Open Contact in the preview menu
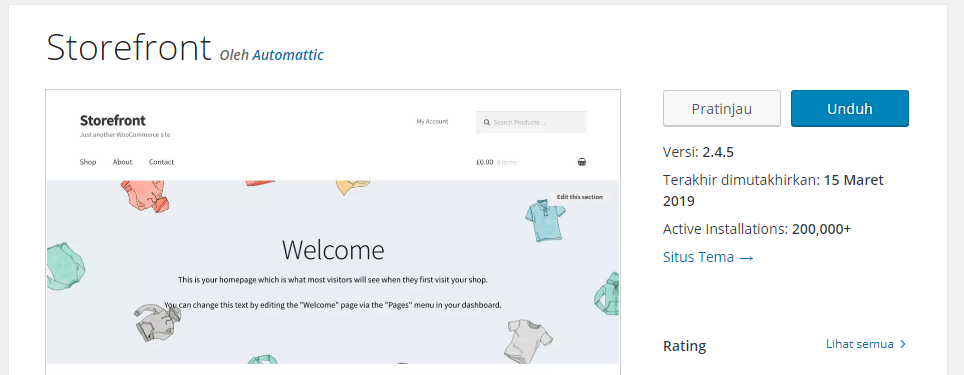 point(161,162)
